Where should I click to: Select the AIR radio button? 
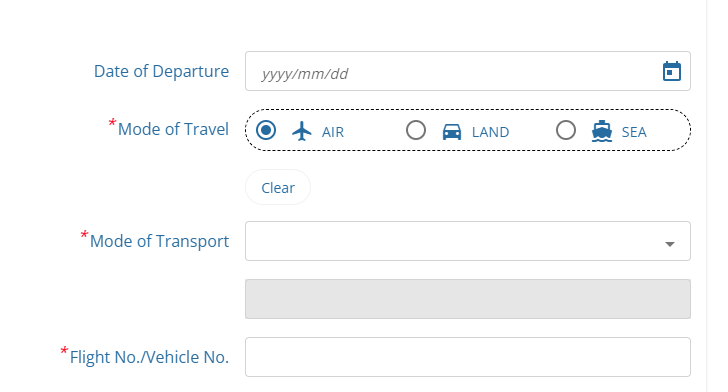tap(266, 130)
